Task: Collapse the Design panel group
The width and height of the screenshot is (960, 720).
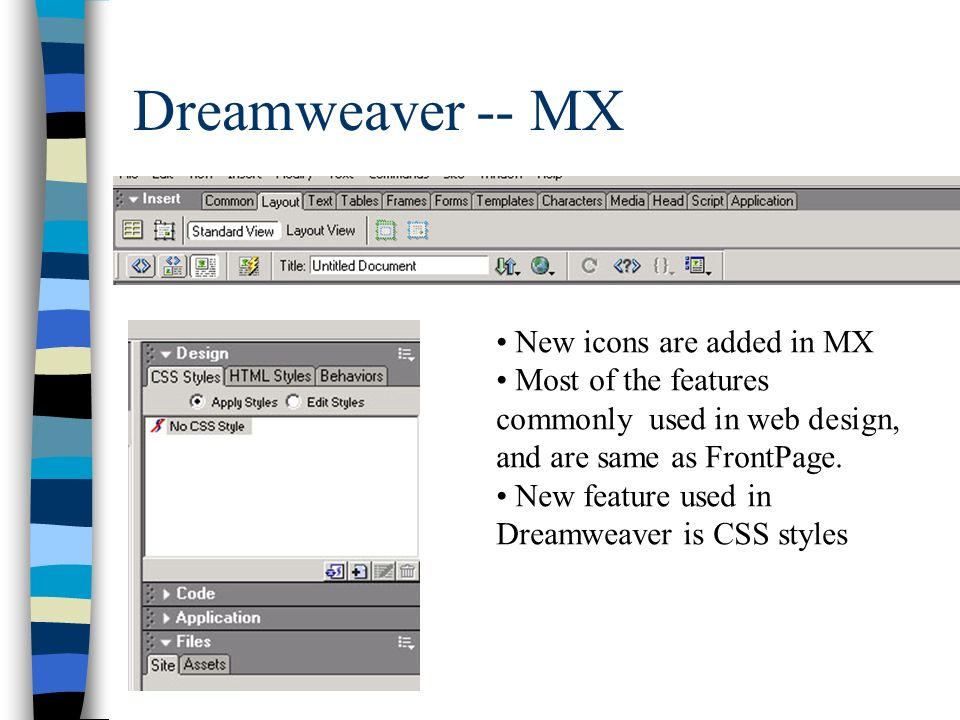Action: coord(165,354)
